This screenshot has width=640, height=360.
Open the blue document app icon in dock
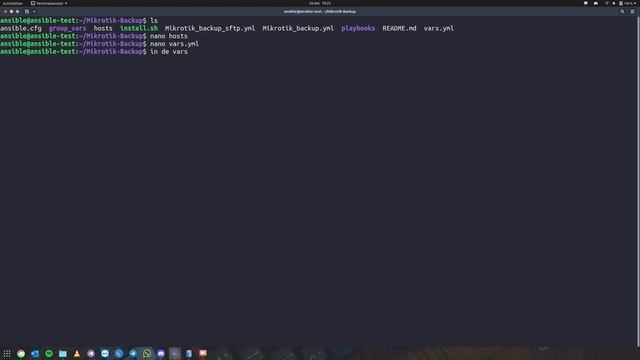pyautogui.click(x=189, y=353)
